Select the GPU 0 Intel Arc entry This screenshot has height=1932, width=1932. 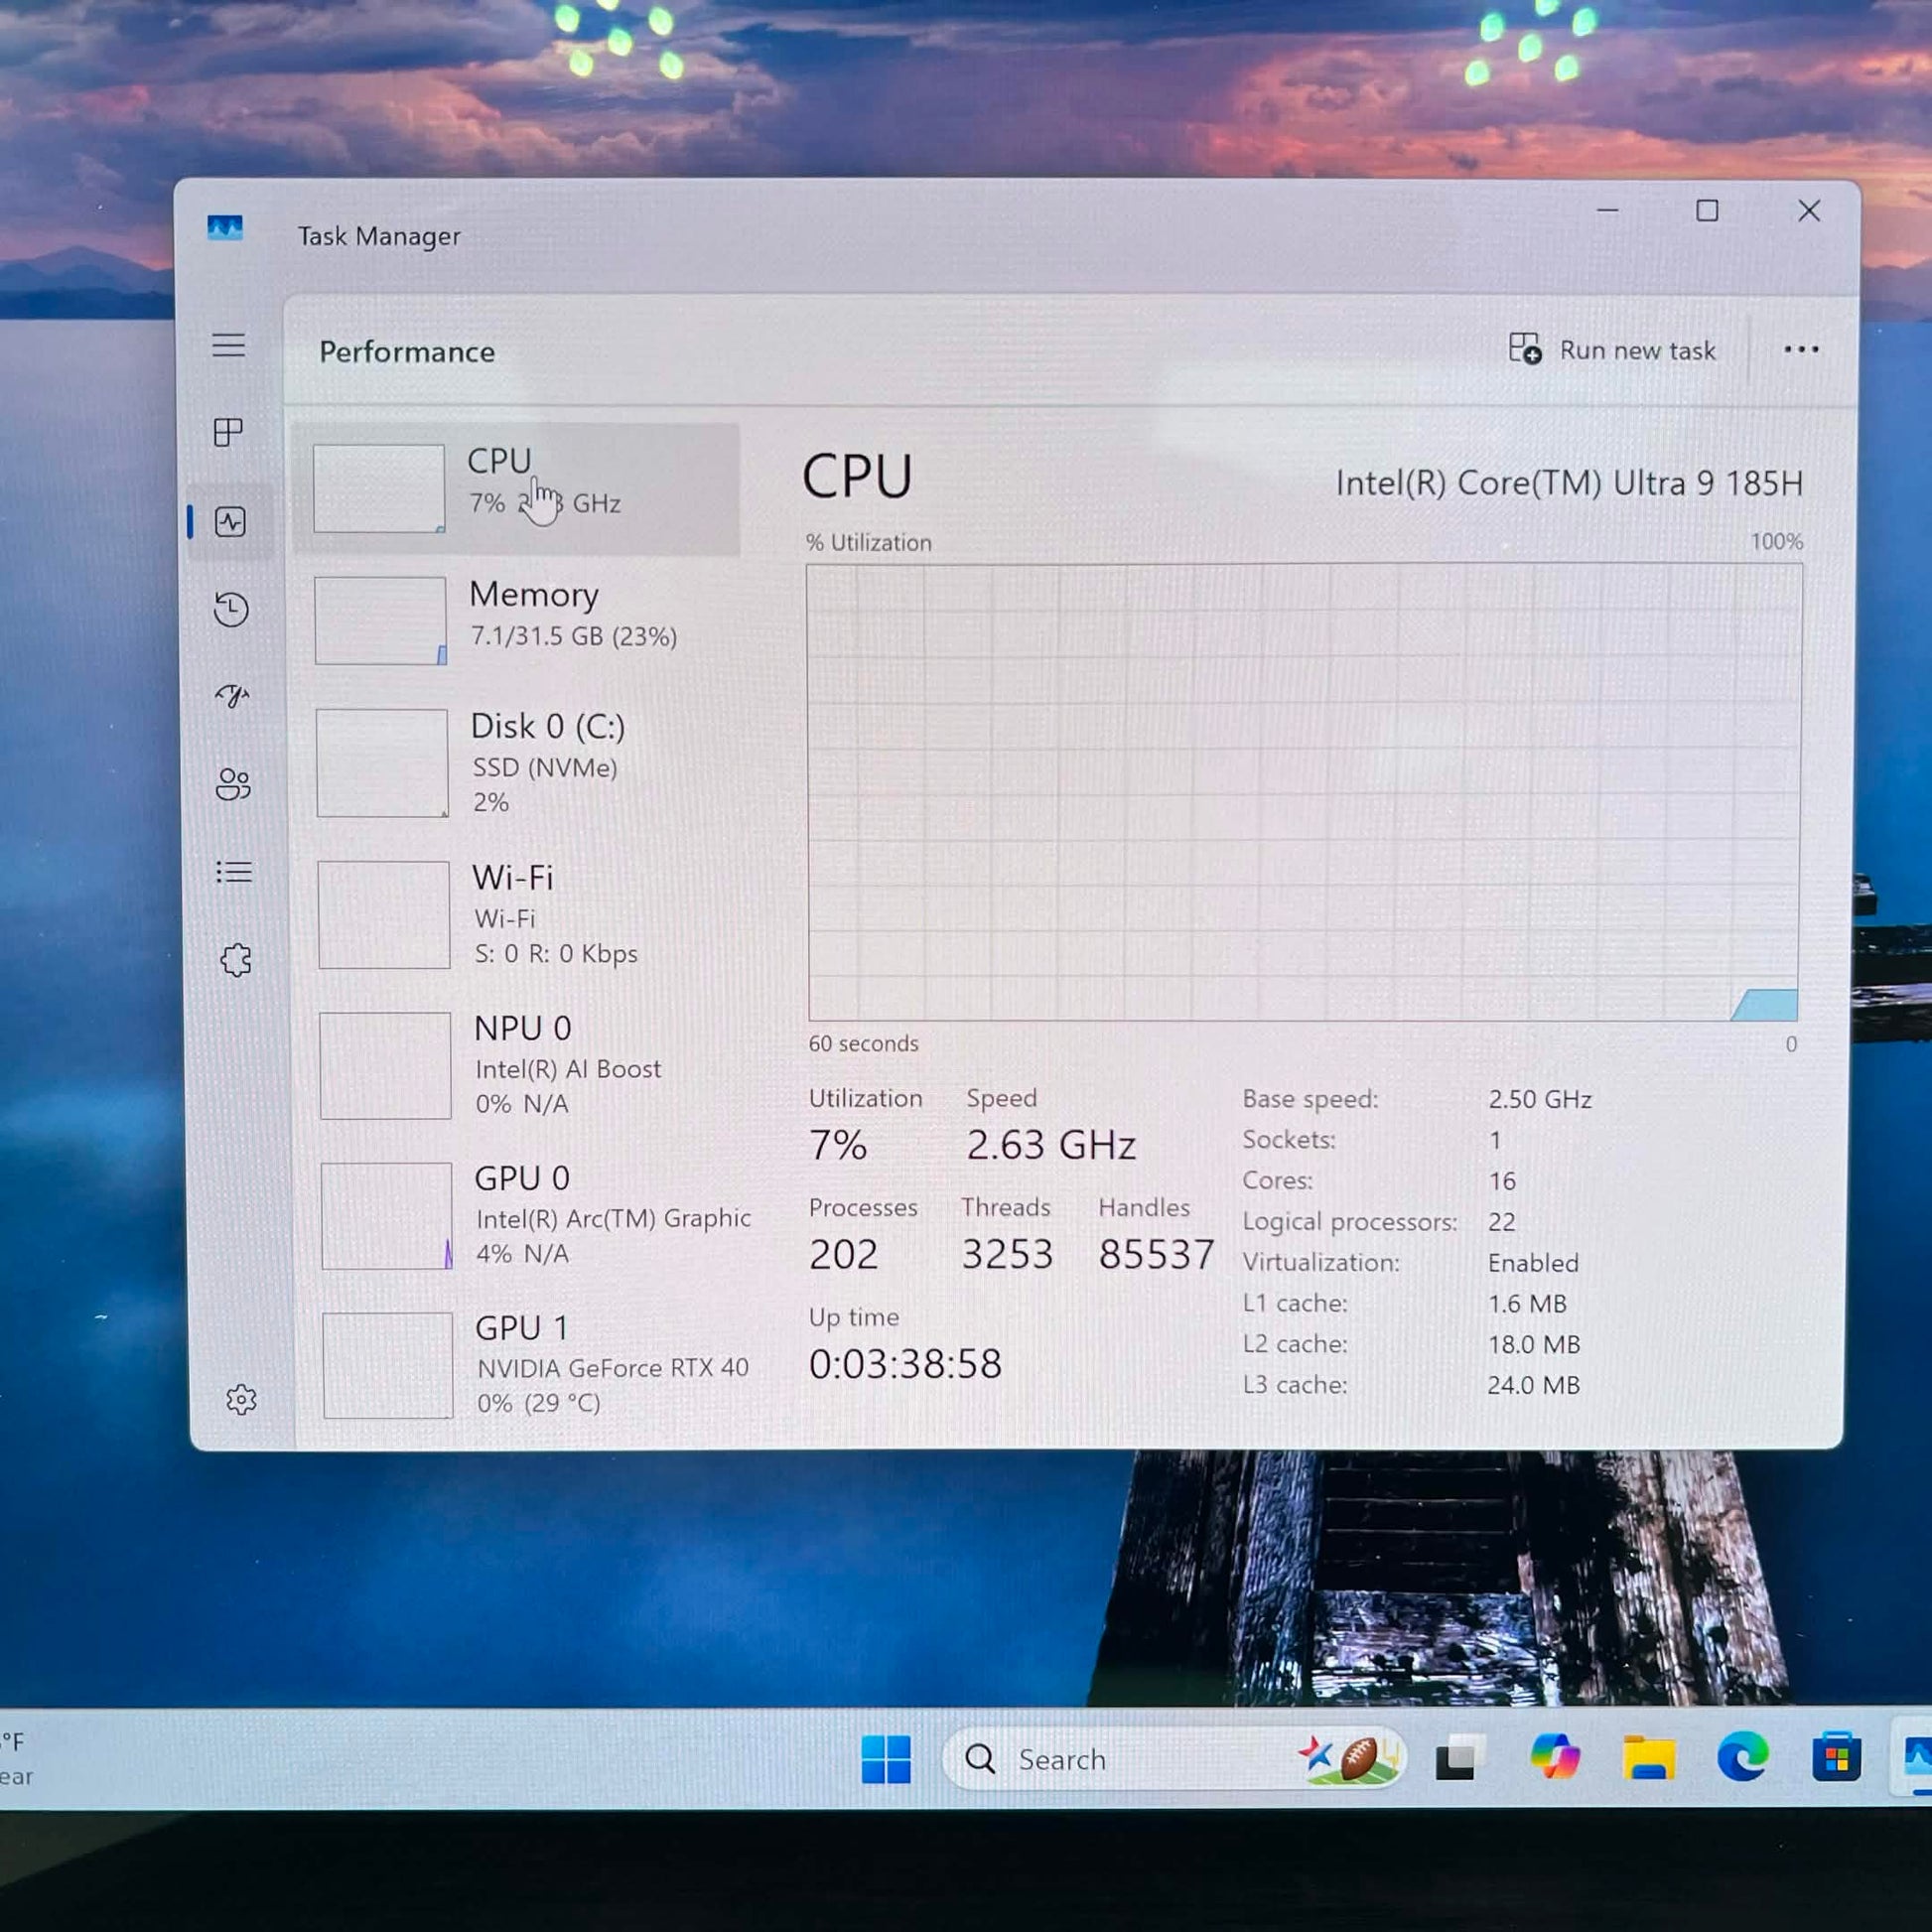point(525,1215)
